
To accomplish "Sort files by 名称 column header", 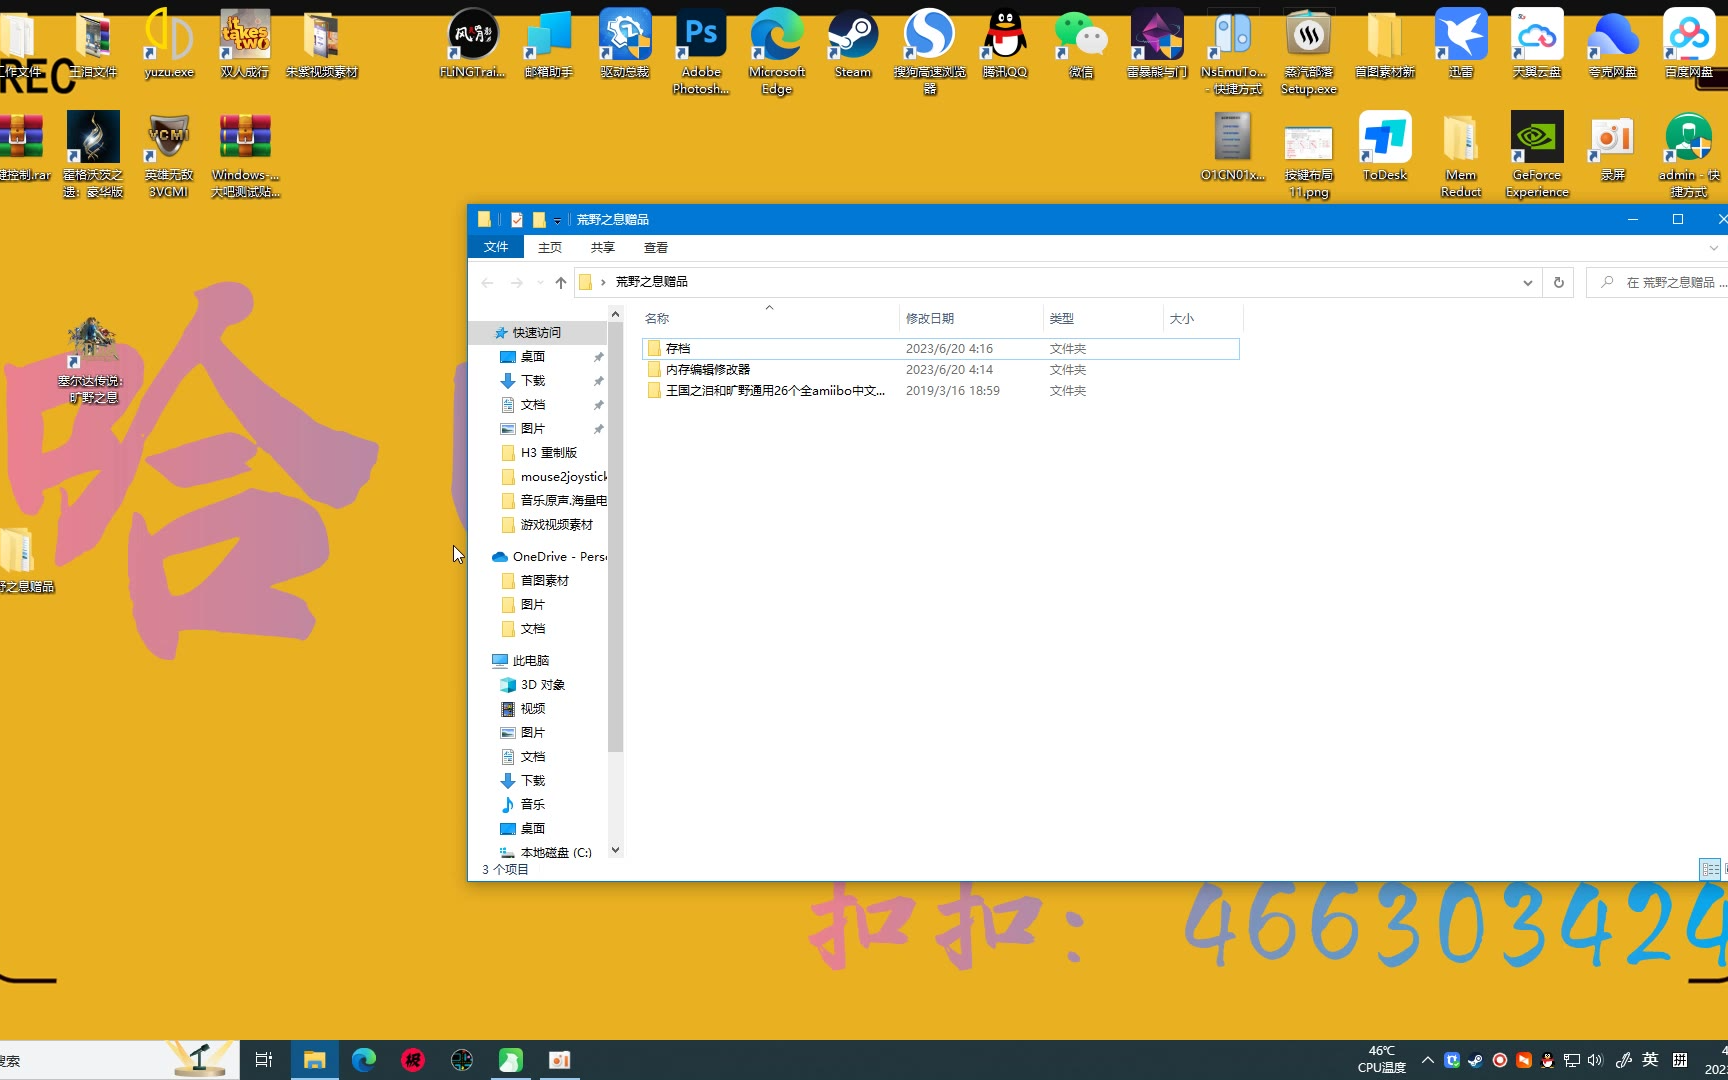I will pos(657,319).
